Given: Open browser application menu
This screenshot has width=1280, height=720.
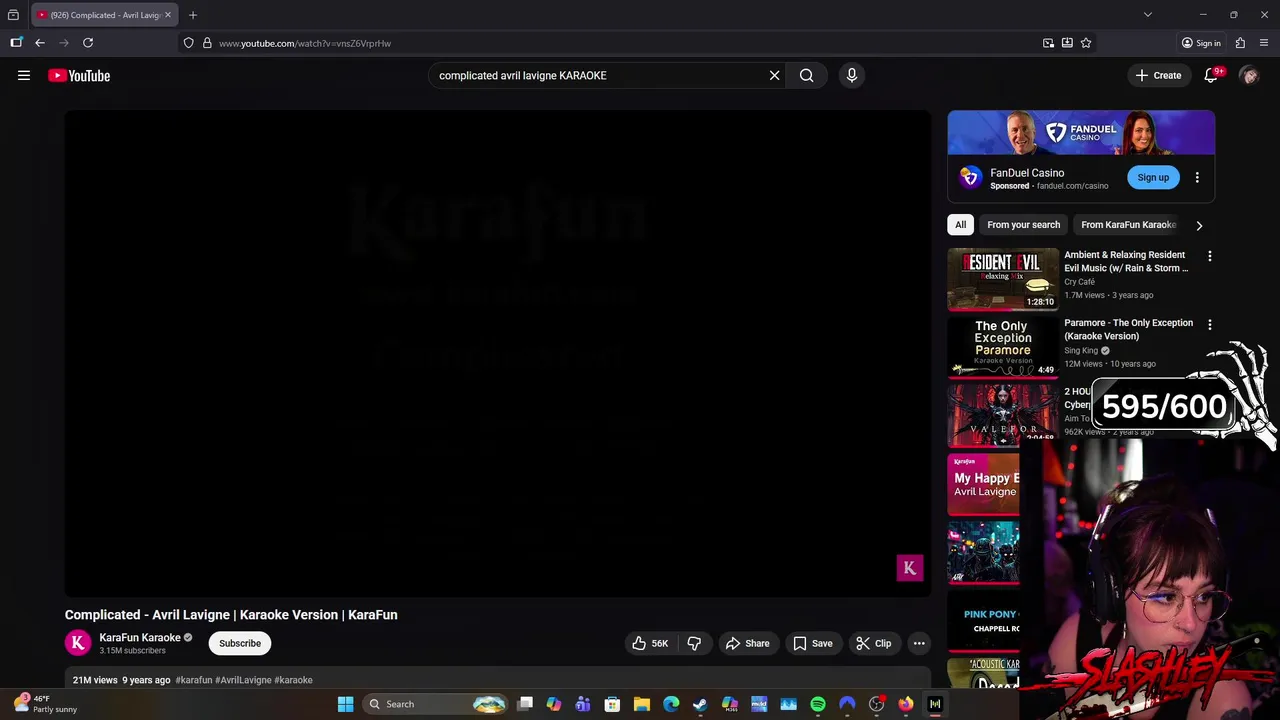Looking at the screenshot, I should point(1264,43).
